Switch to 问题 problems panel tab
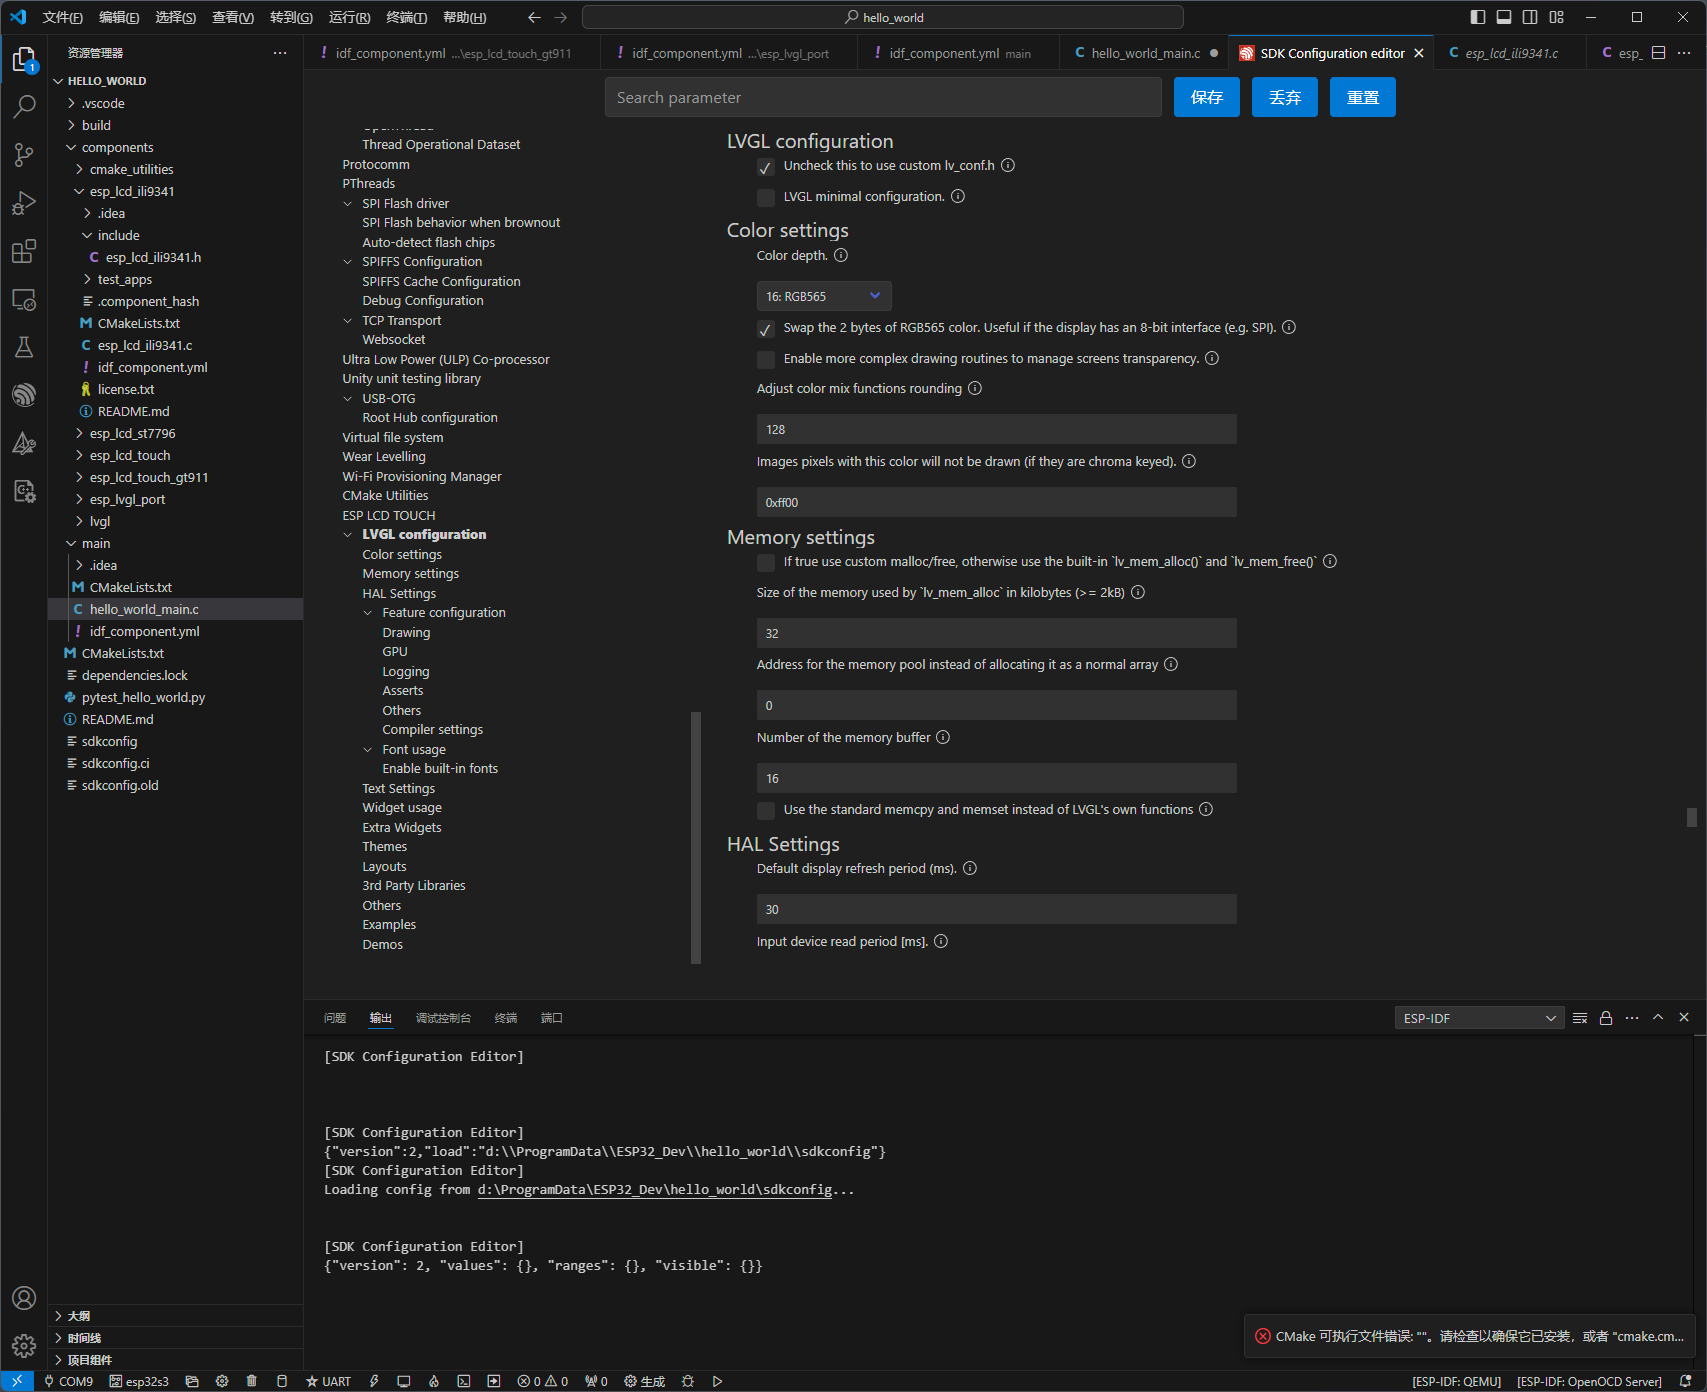 335,1018
